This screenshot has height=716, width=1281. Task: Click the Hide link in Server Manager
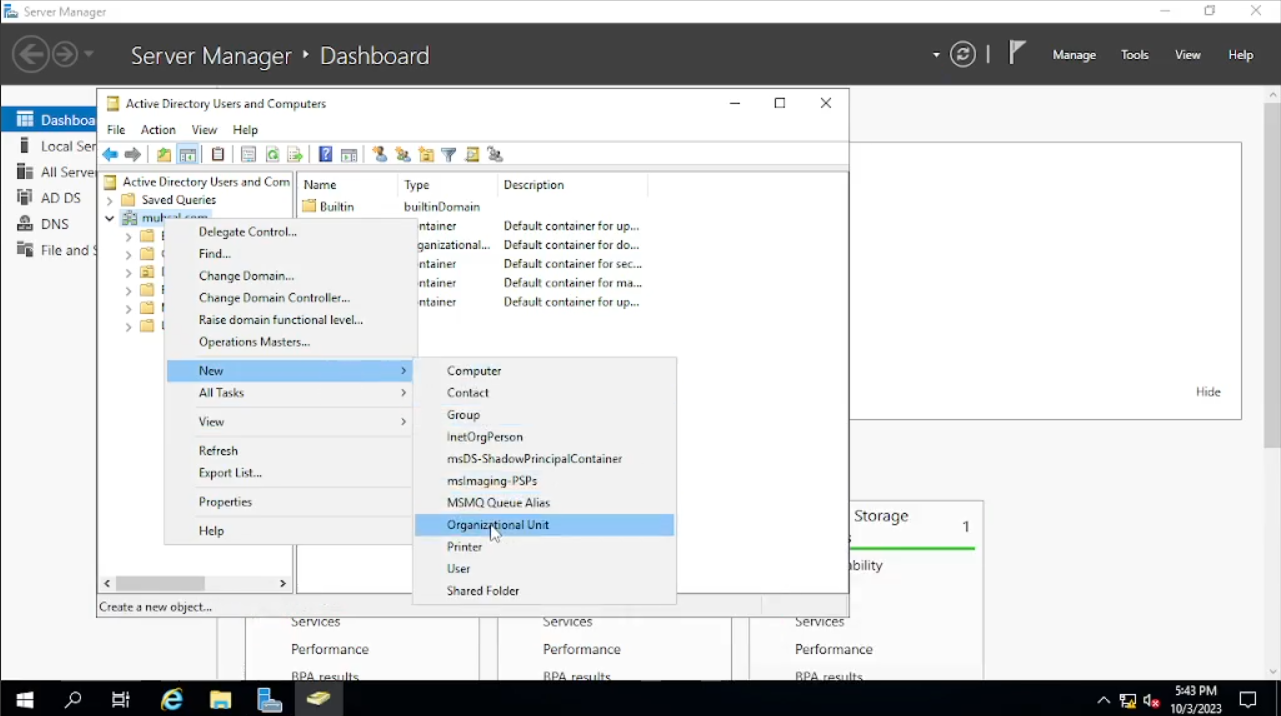(1208, 392)
